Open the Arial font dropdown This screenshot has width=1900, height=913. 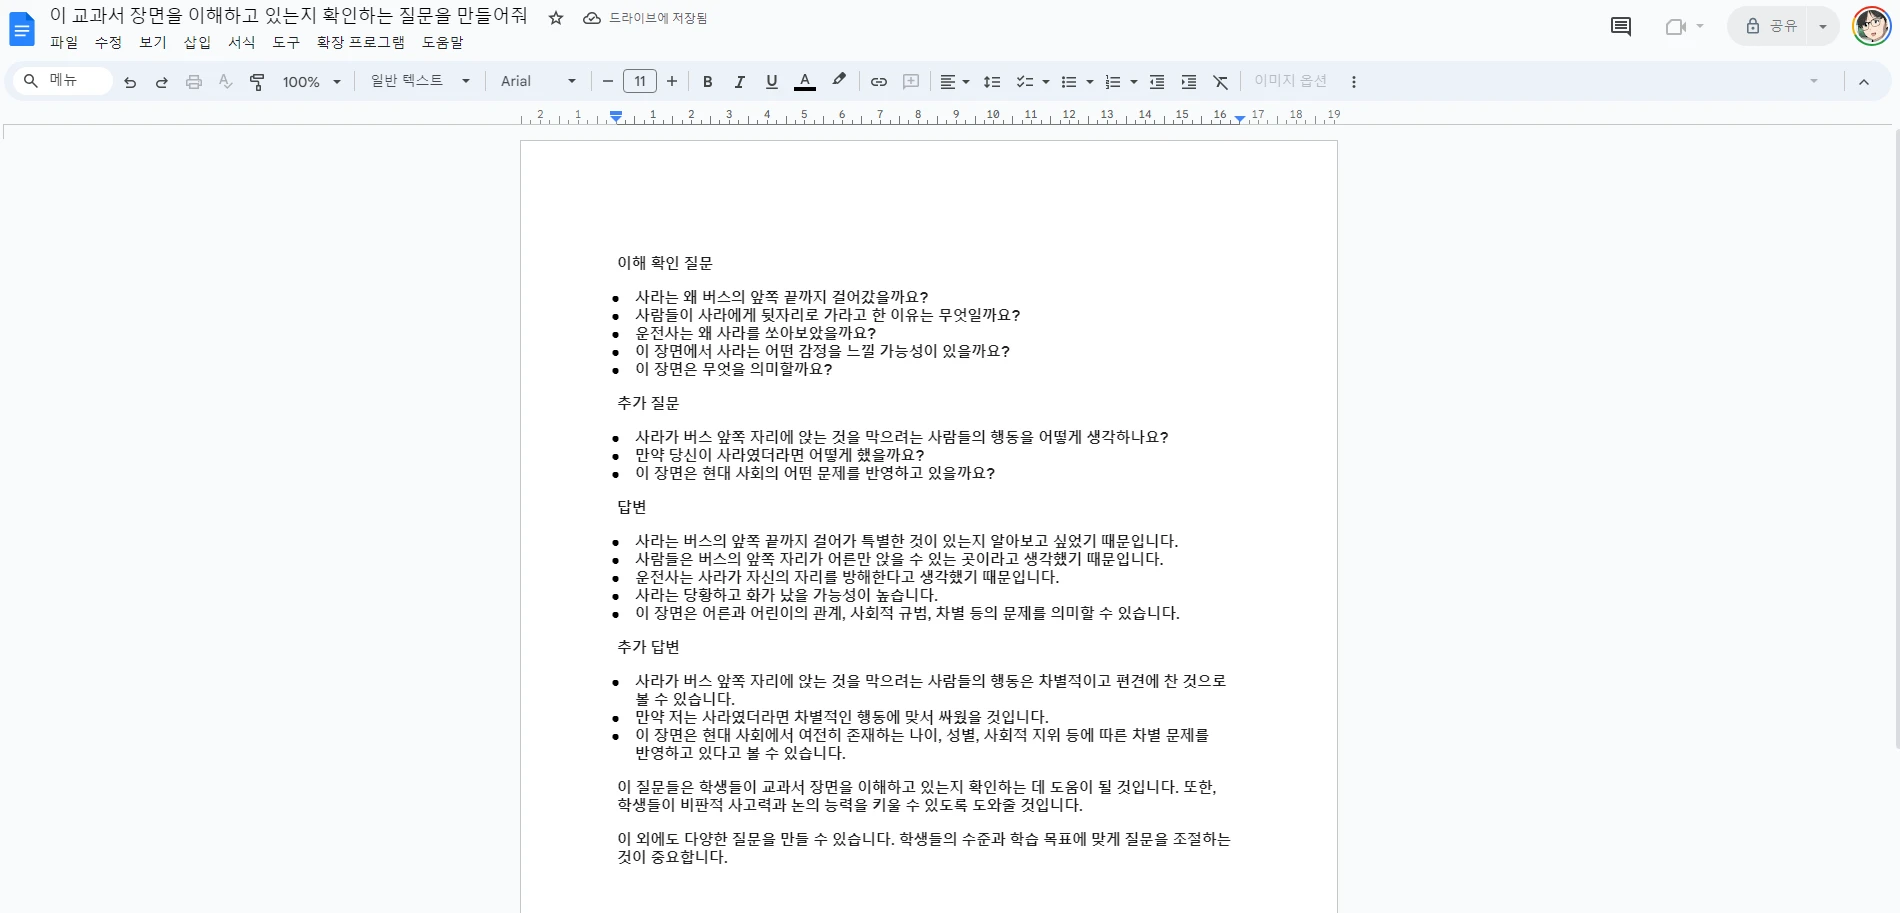pyautogui.click(x=538, y=82)
